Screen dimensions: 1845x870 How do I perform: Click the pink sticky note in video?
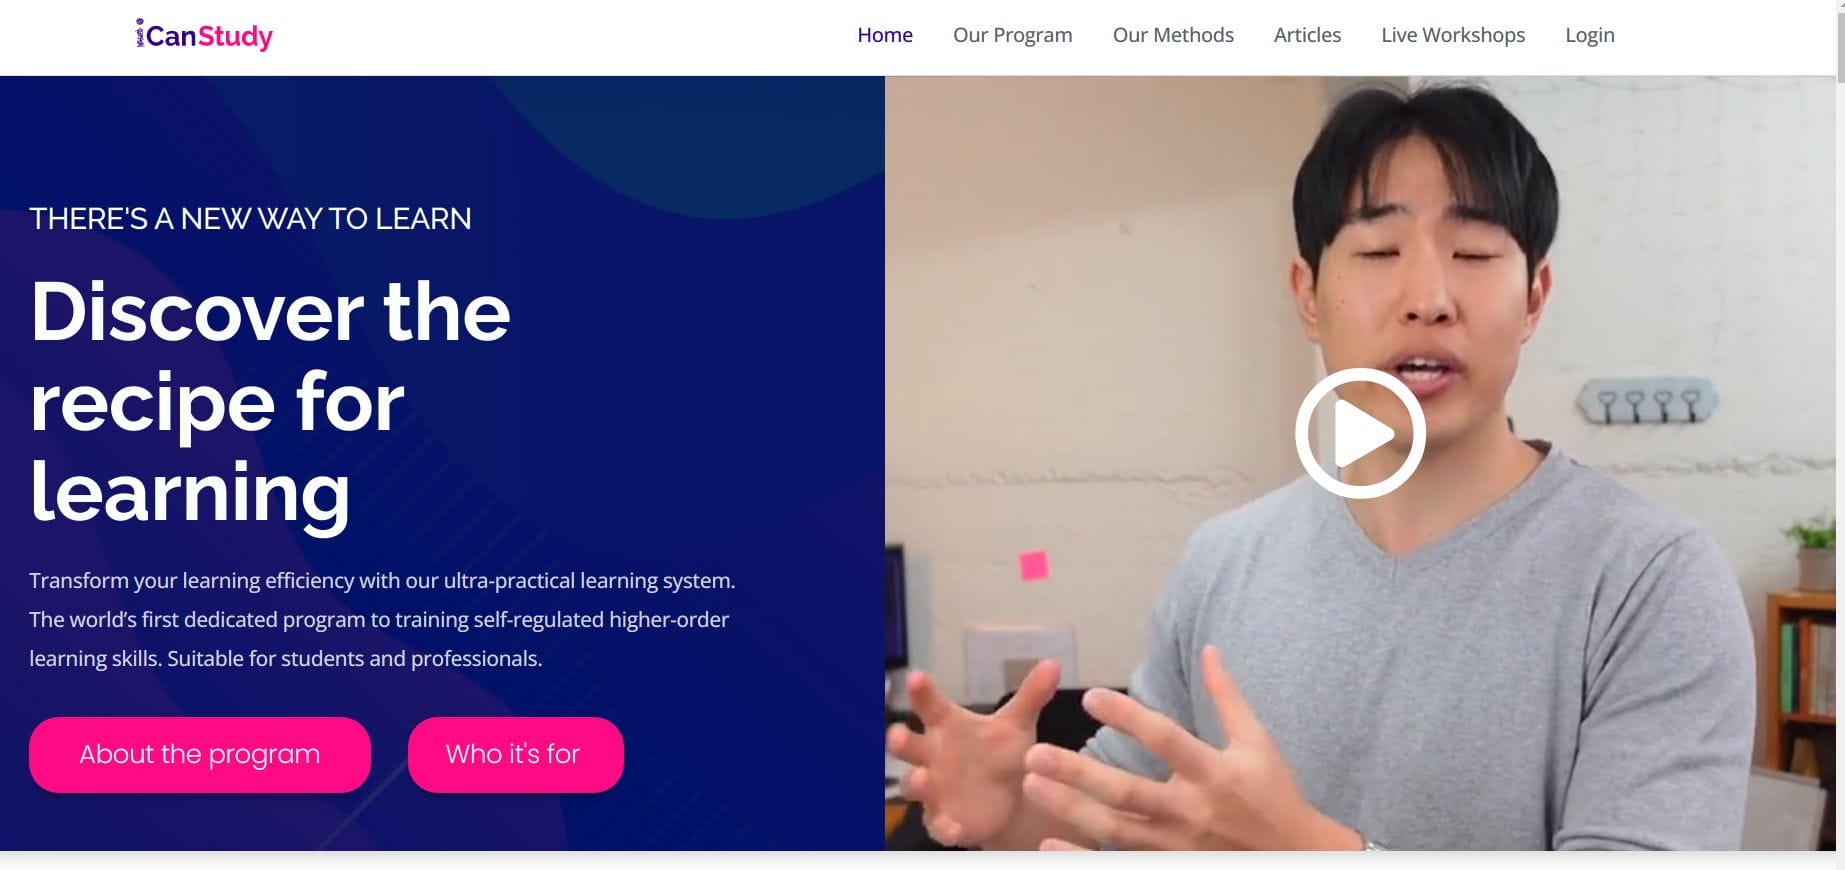[x=1033, y=565]
